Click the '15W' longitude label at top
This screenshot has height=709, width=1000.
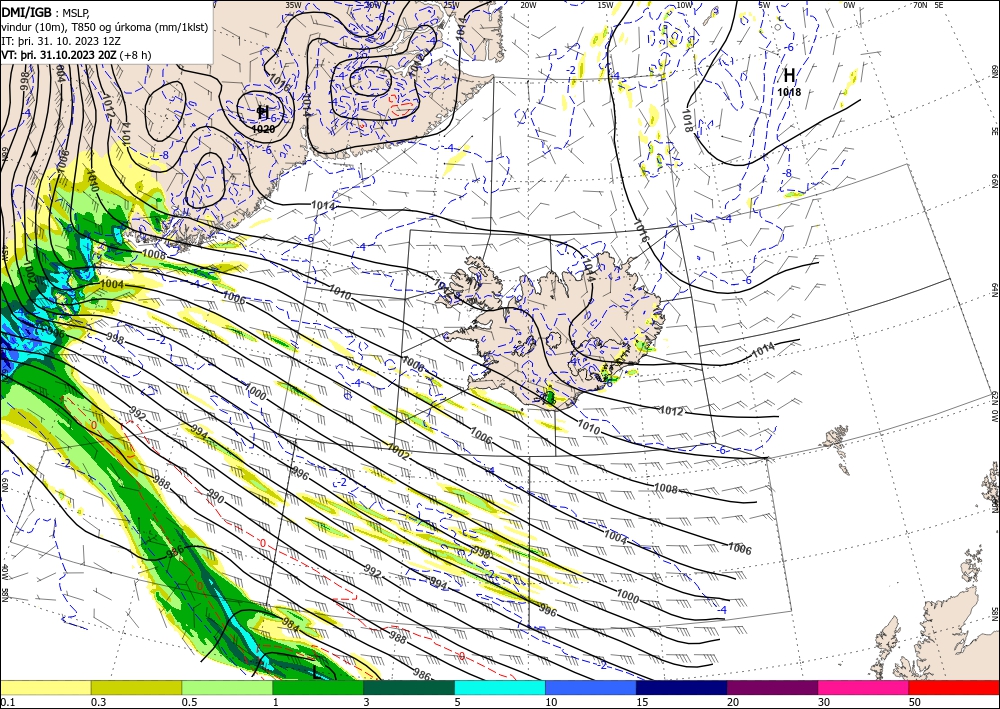click(605, 5)
